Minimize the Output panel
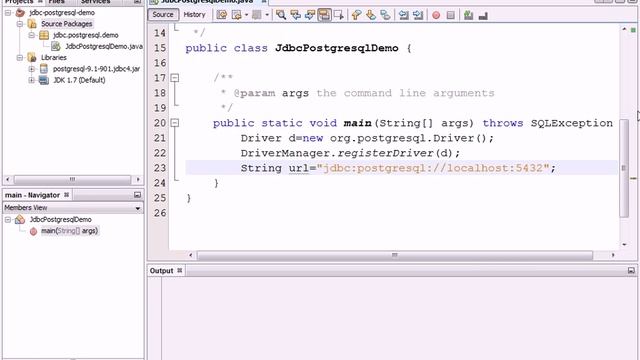Image resolution: width=640 pixels, height=360 pixels. click(x=631, y=271)
